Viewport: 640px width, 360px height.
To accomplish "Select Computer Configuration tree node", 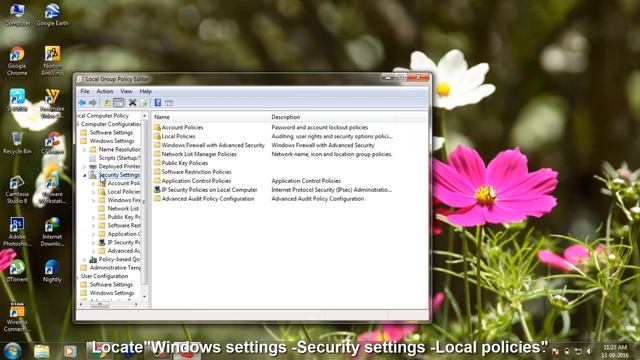I will click(110, 124).
